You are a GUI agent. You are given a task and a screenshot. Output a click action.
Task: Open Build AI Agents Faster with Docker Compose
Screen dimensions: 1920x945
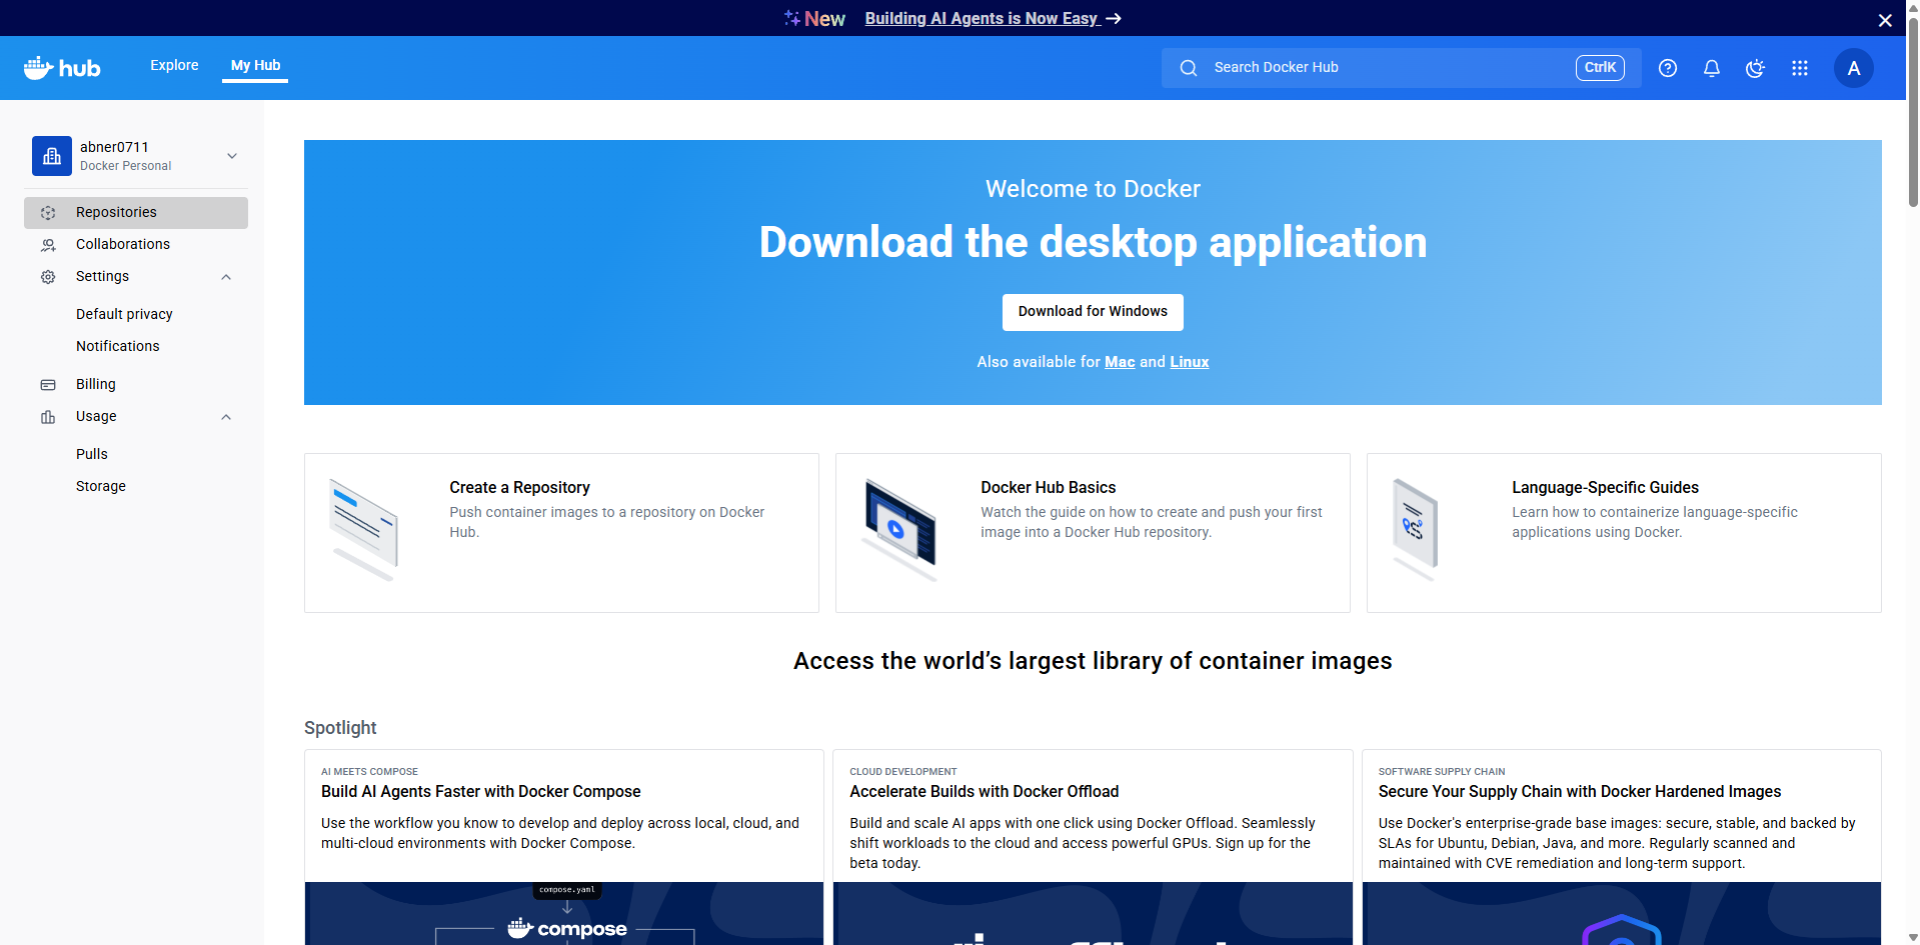click(481, 791)
